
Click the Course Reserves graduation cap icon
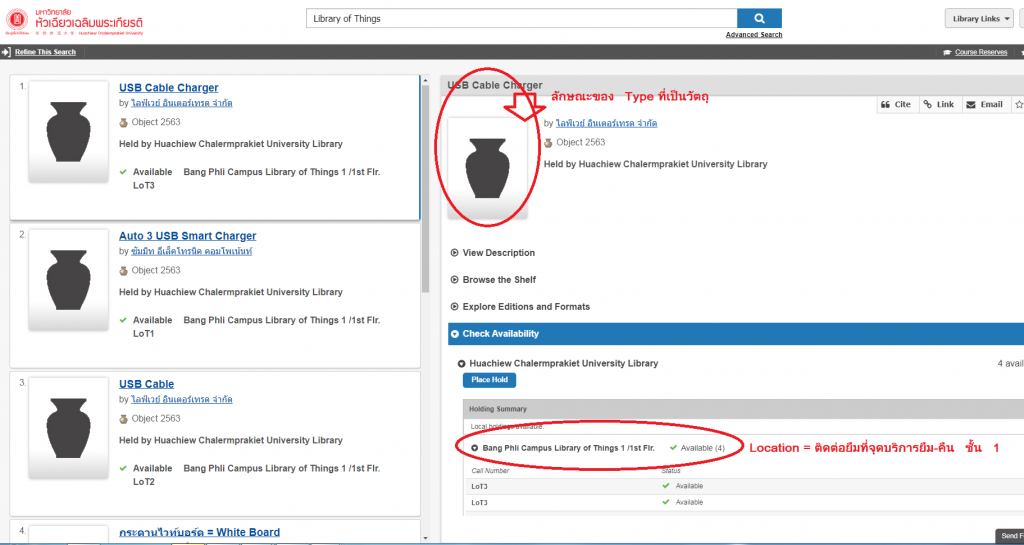pyautogui.click(x=947, y=52)
